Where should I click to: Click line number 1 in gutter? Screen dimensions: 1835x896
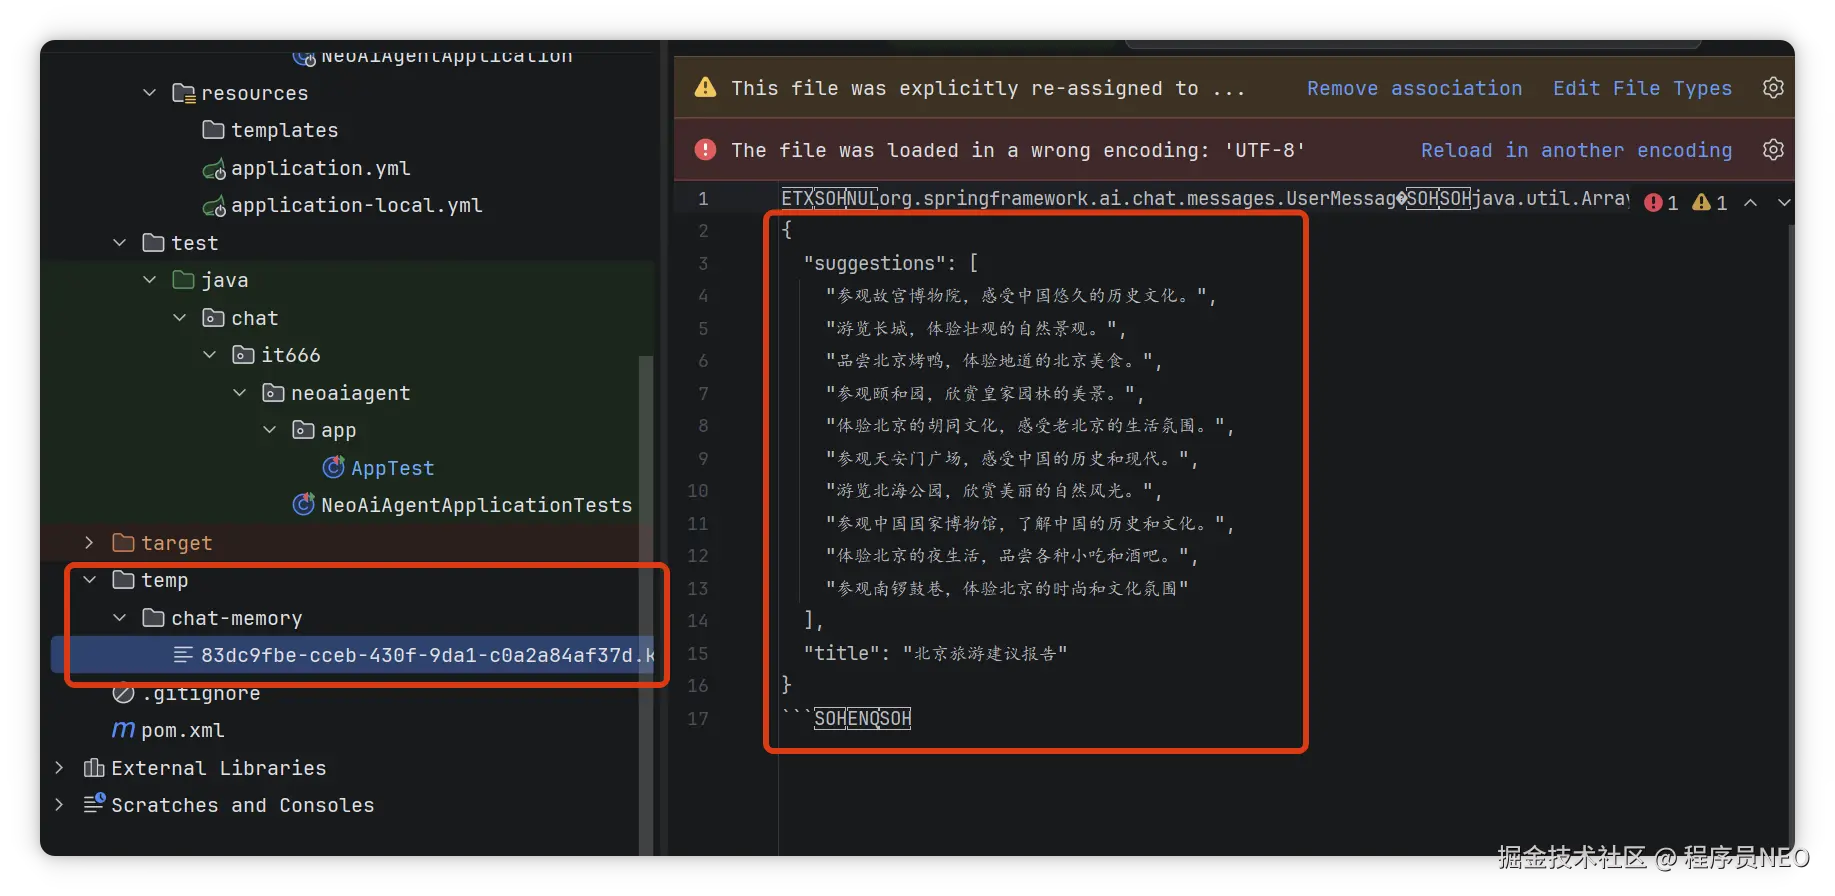pyautogui.click(x=703, y=198)
